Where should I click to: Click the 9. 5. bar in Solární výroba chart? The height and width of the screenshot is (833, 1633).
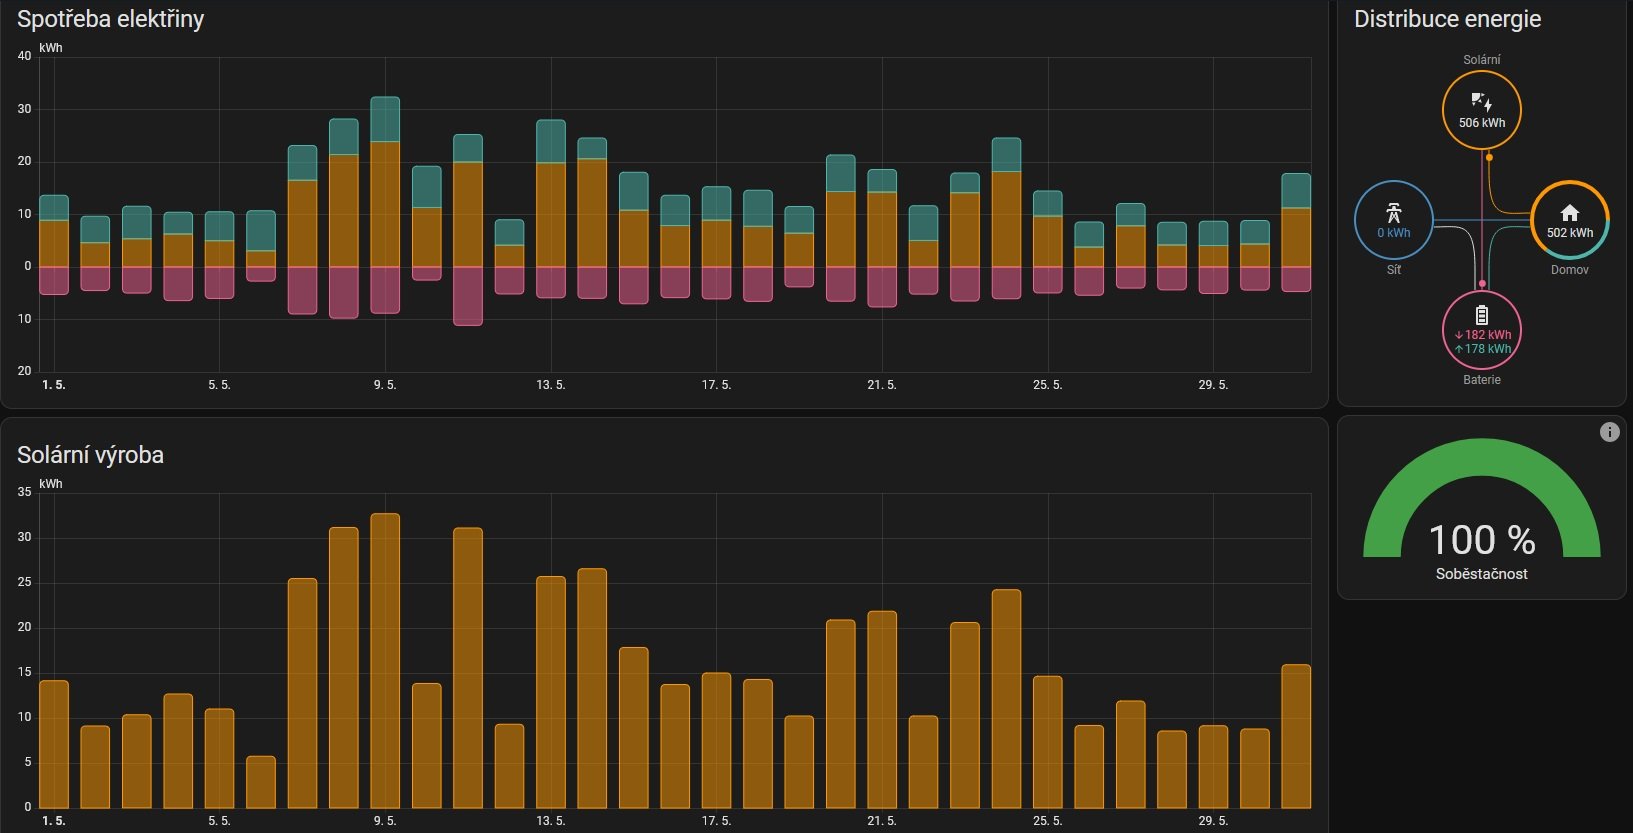point(385,660)
